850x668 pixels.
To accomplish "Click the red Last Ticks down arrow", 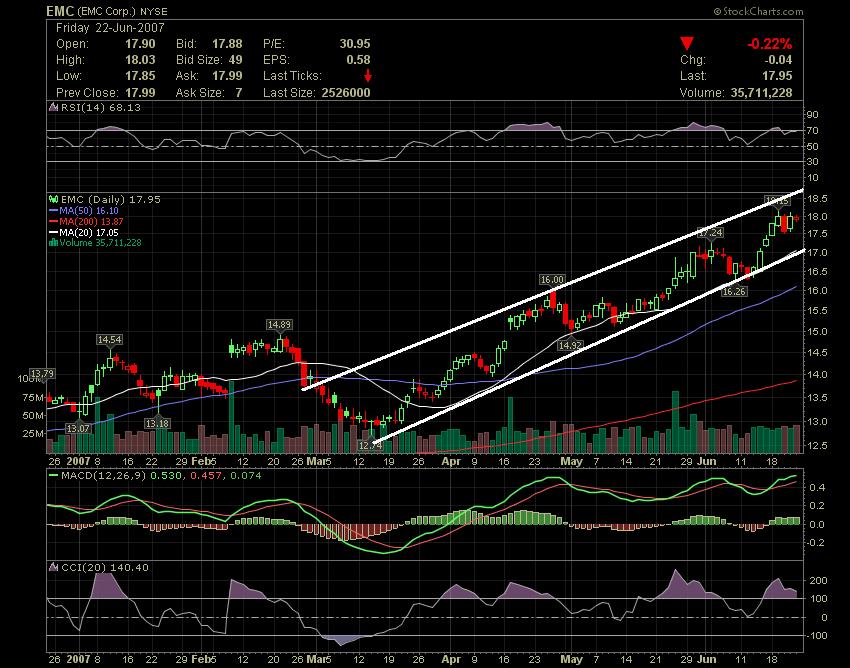I will click(368, 76).
